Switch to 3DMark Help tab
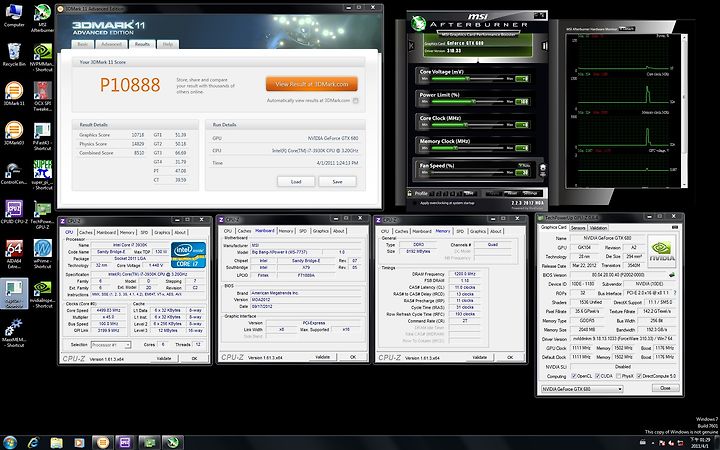 coord(168,44)
